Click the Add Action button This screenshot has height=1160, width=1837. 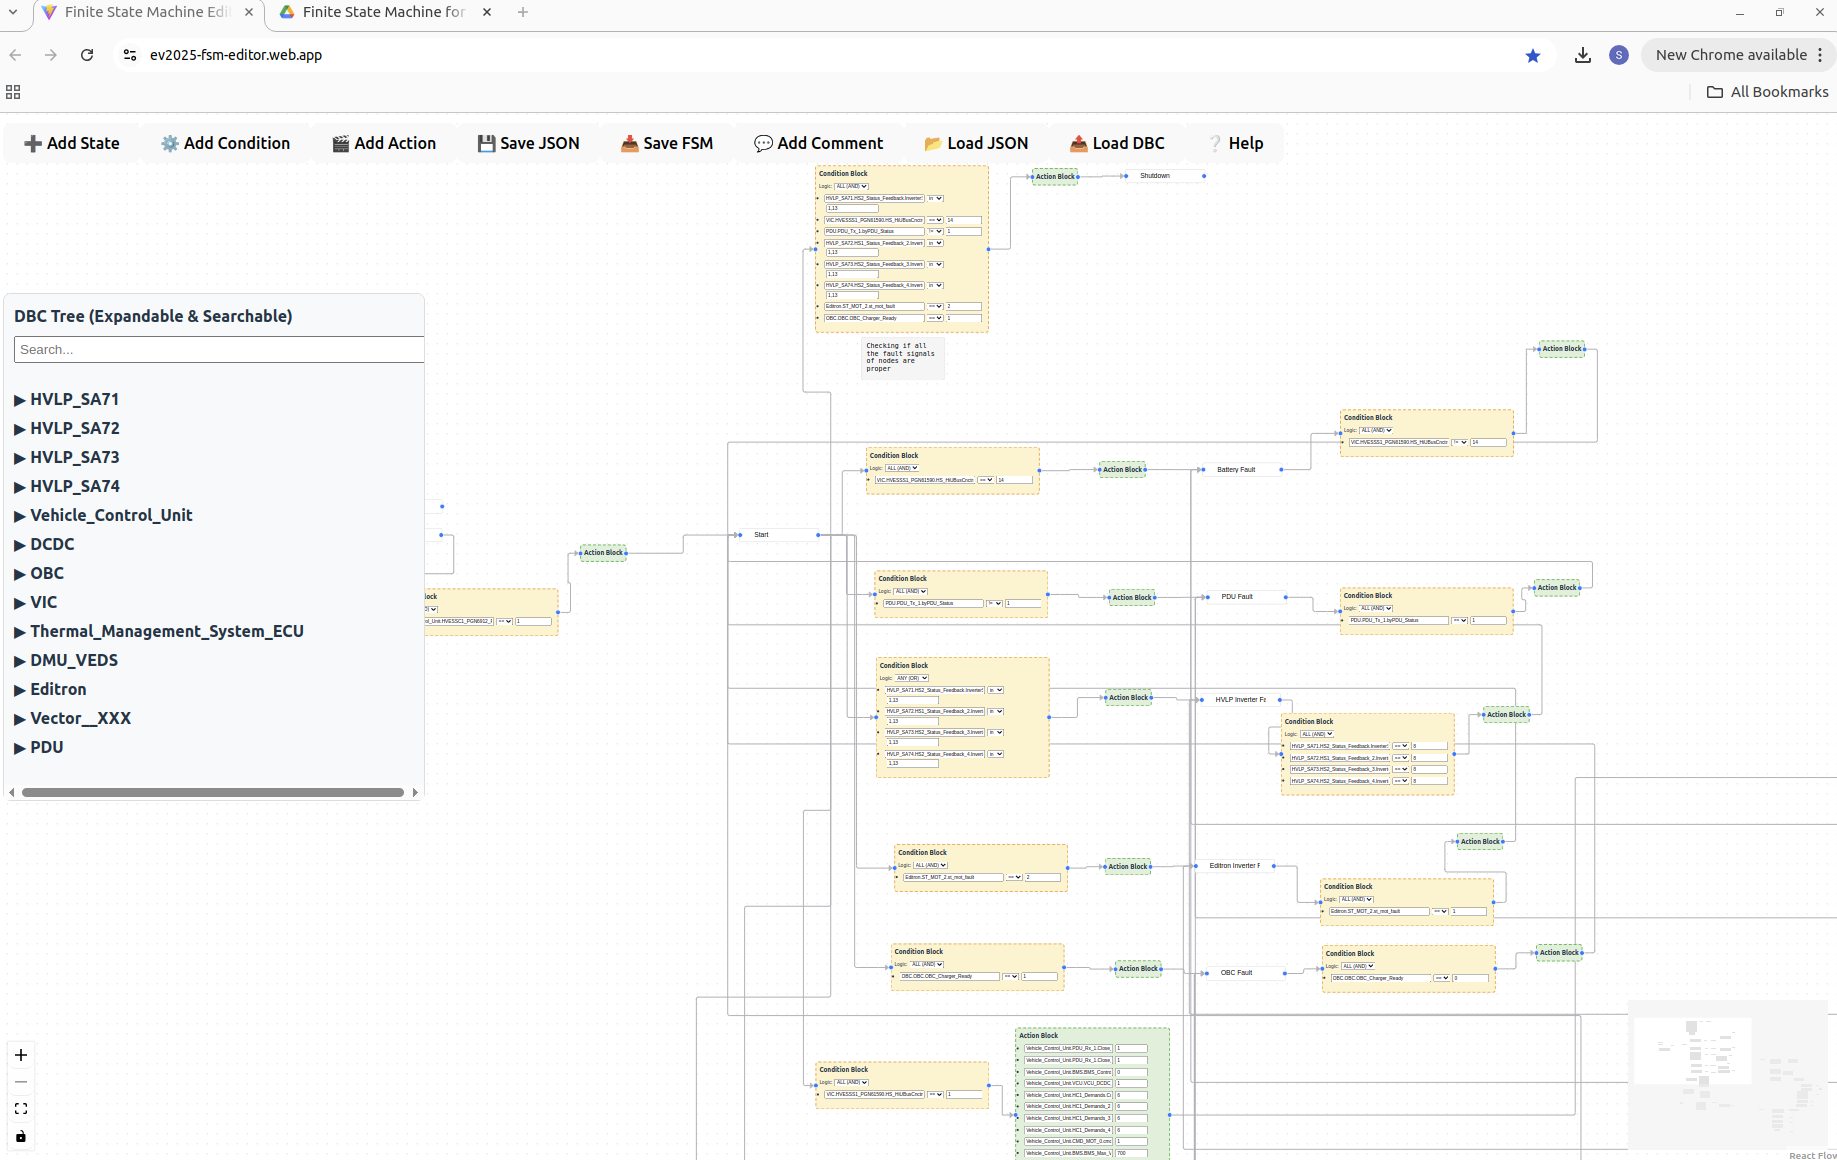point(384,143)
